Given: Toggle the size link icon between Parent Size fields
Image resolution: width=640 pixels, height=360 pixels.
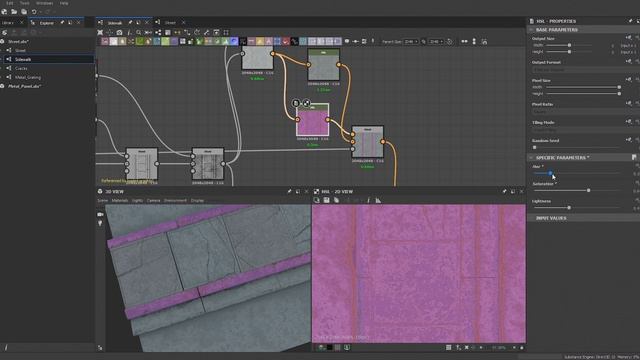Looking at the screenshot, I should (x=424, y=41).
